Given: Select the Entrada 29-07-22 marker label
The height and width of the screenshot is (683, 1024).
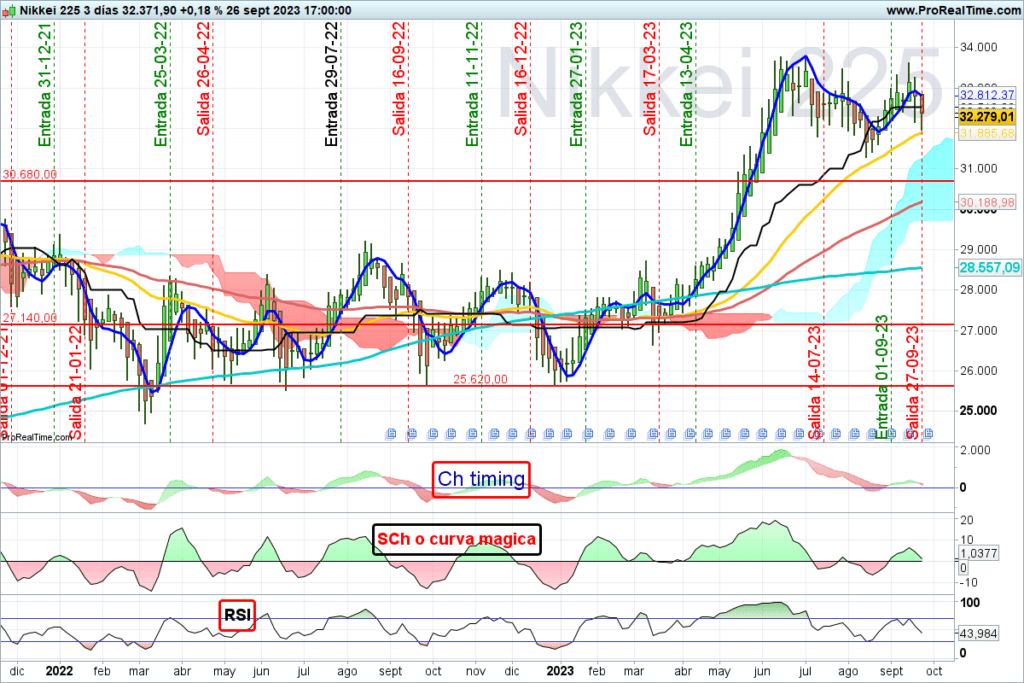Looking at the screenshot, I should click(x=332, y=85).
